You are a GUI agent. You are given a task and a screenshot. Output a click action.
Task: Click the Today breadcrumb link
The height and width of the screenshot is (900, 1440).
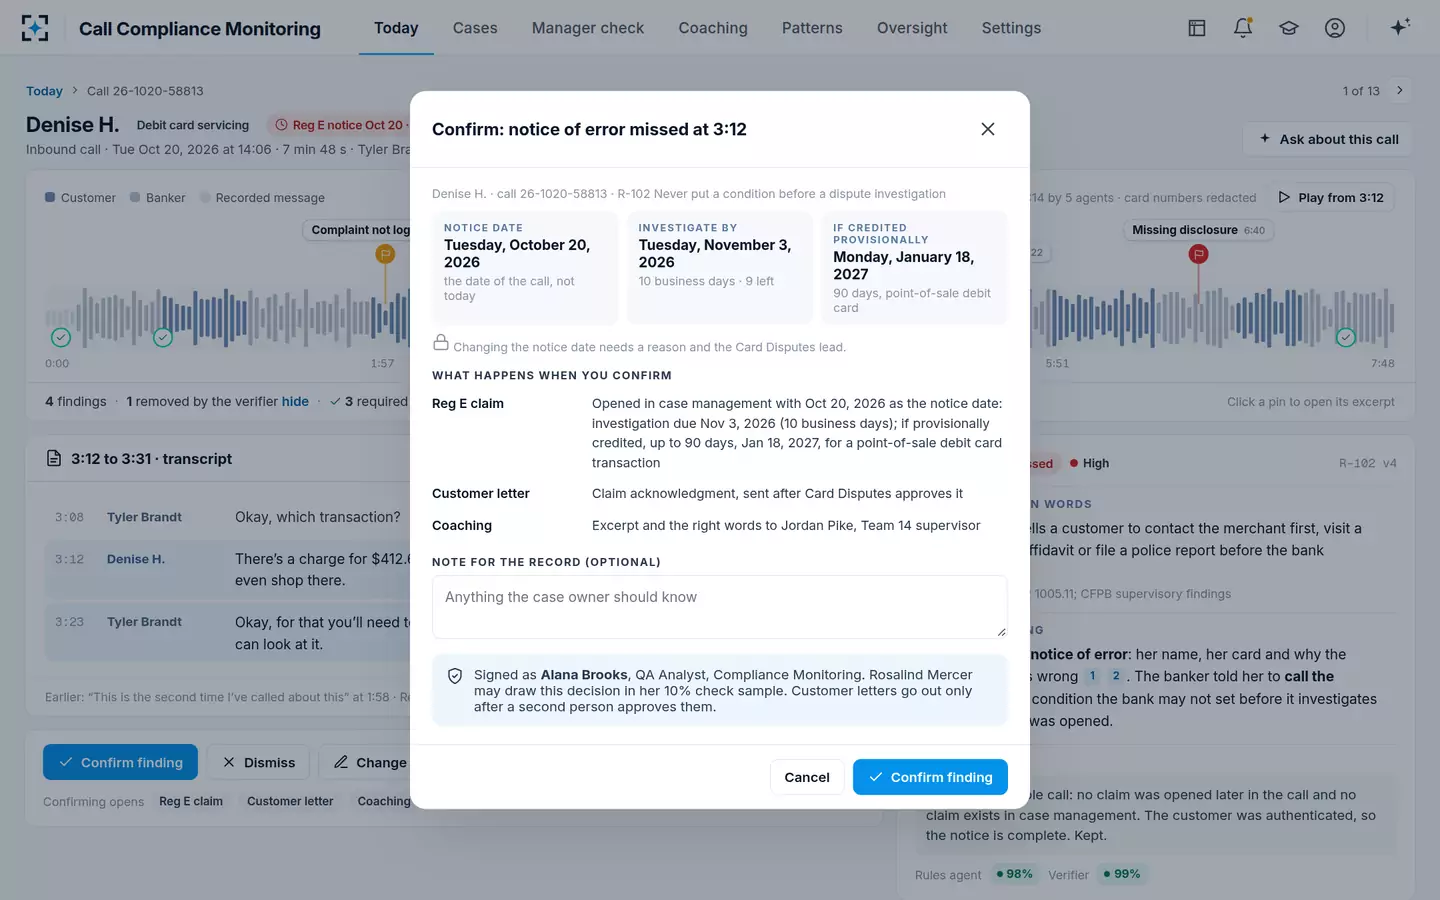point(44,91)
